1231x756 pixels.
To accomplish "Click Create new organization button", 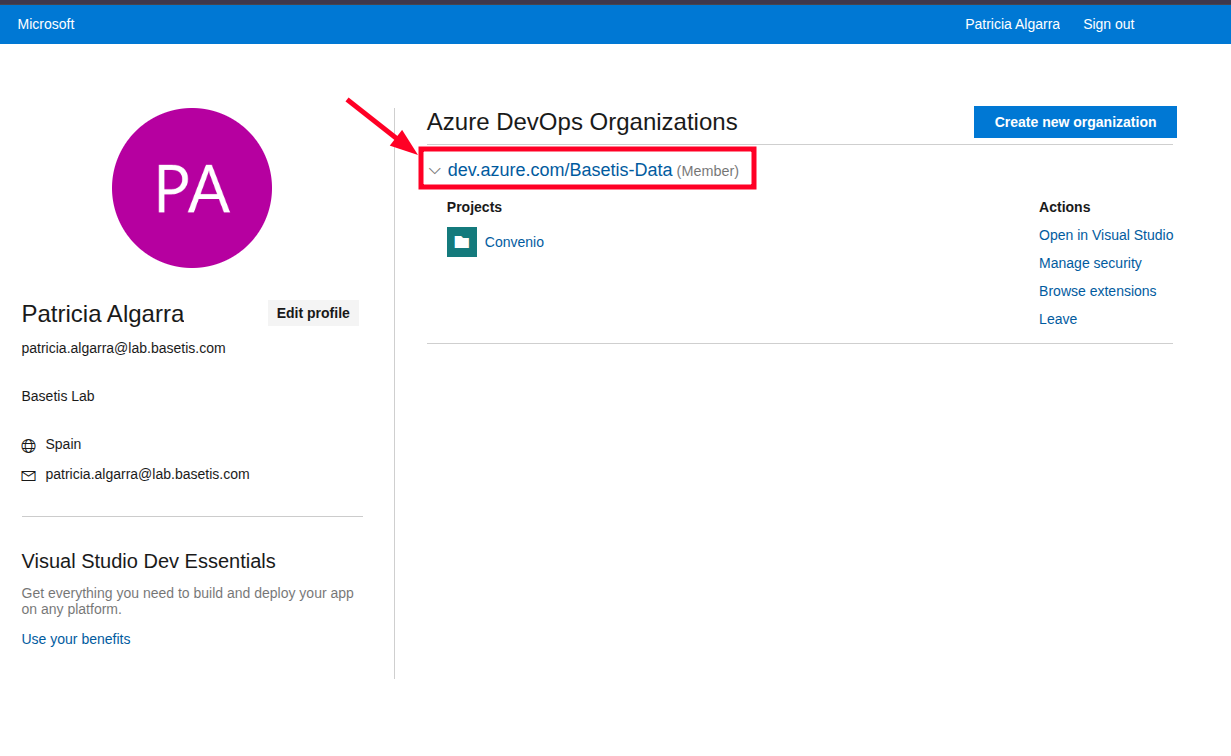I will click(x=1075, y=122).
